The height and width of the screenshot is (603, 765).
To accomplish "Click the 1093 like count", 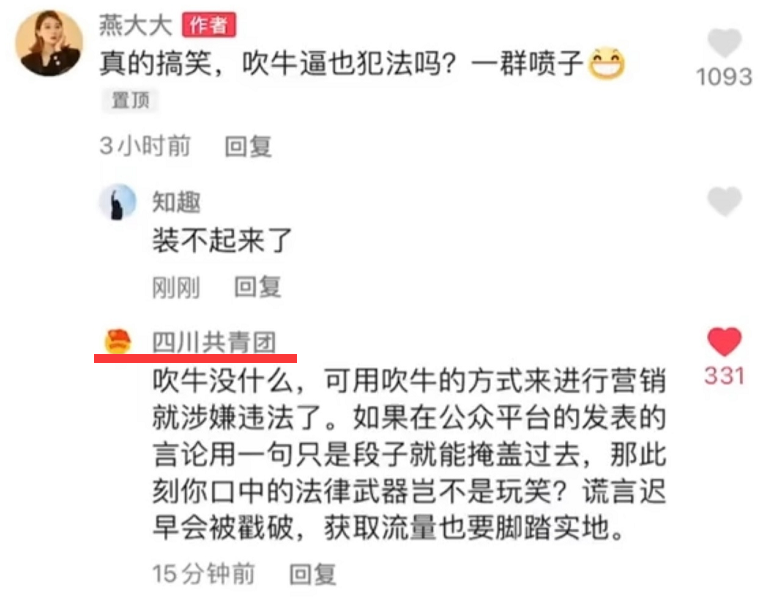I will pyautogui.click(x=724, y=77).
